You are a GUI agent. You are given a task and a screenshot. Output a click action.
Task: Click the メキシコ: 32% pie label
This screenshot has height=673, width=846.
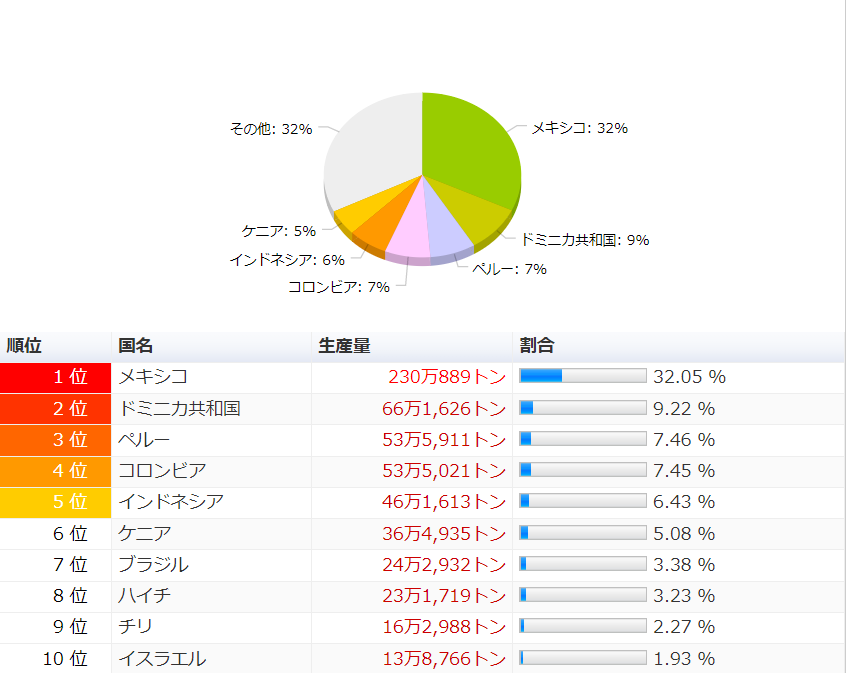(x=579, y=128)
